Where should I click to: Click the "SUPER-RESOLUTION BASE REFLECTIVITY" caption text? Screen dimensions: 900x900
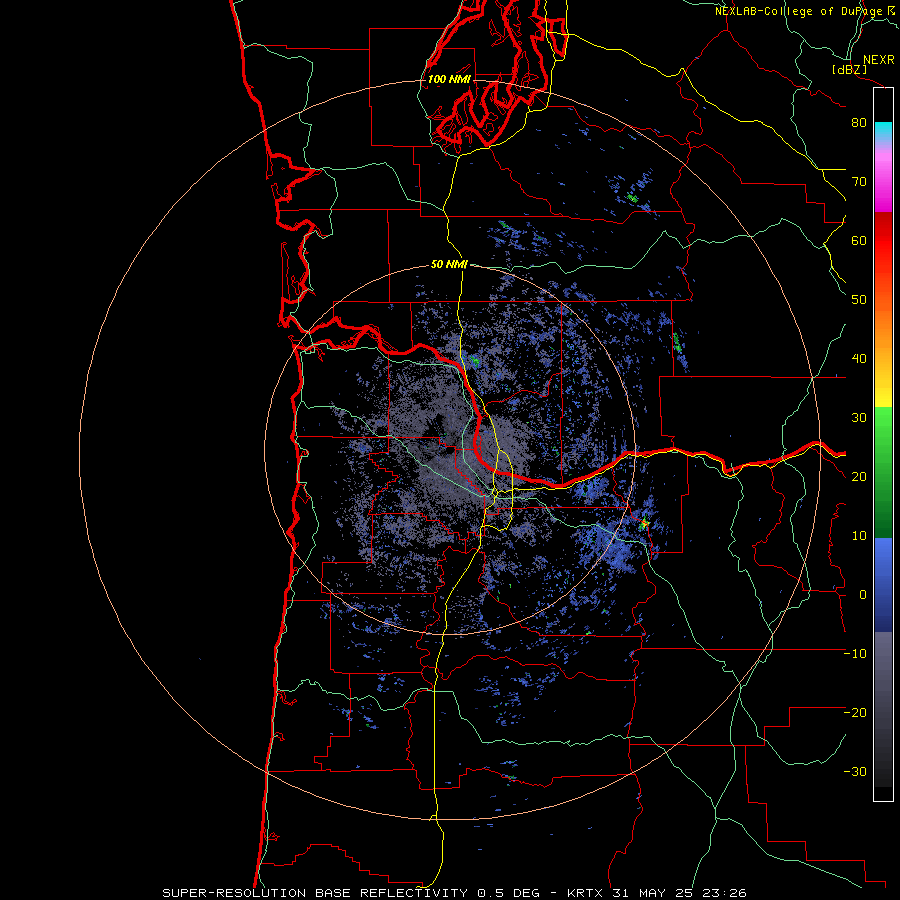point(315,893)
